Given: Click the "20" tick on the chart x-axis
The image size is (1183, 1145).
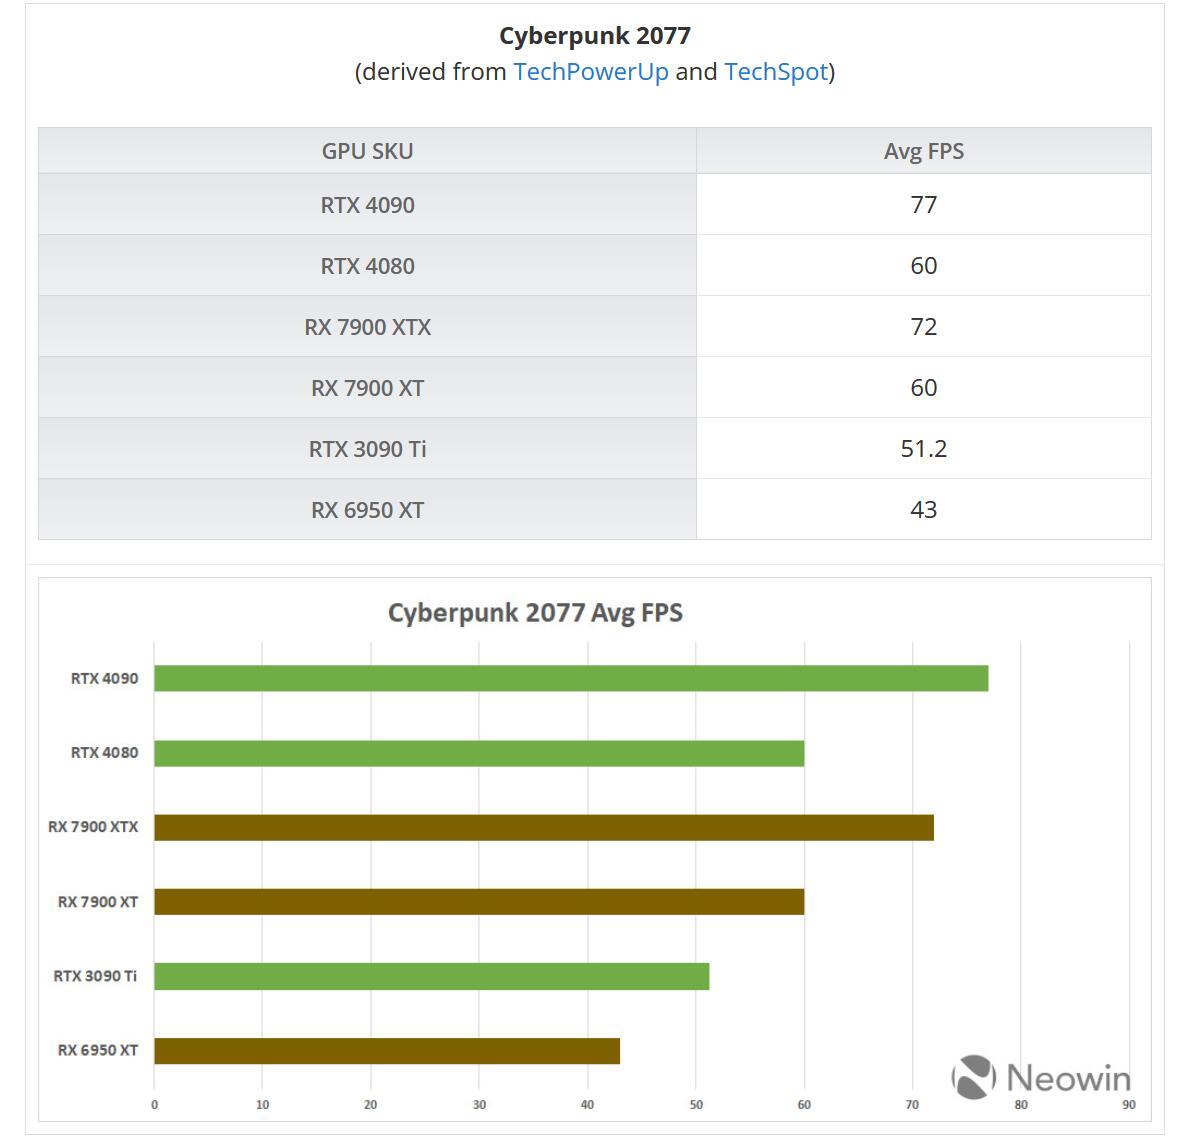Looking at the screenshot, I should click(370, 1104).
